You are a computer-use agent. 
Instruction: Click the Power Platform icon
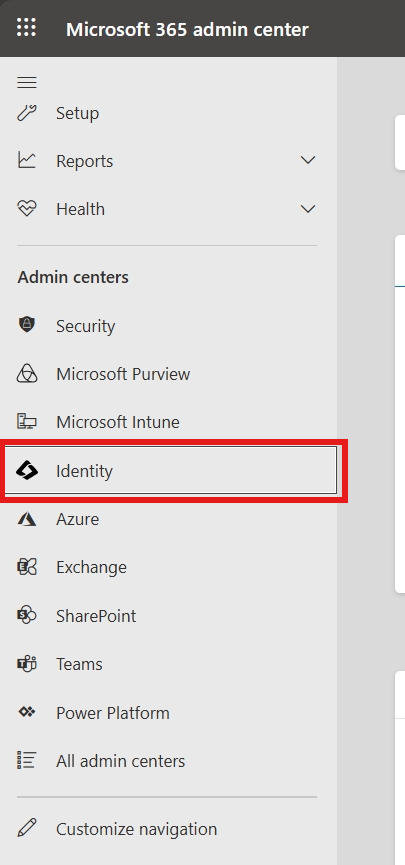[x=26, y=712]
